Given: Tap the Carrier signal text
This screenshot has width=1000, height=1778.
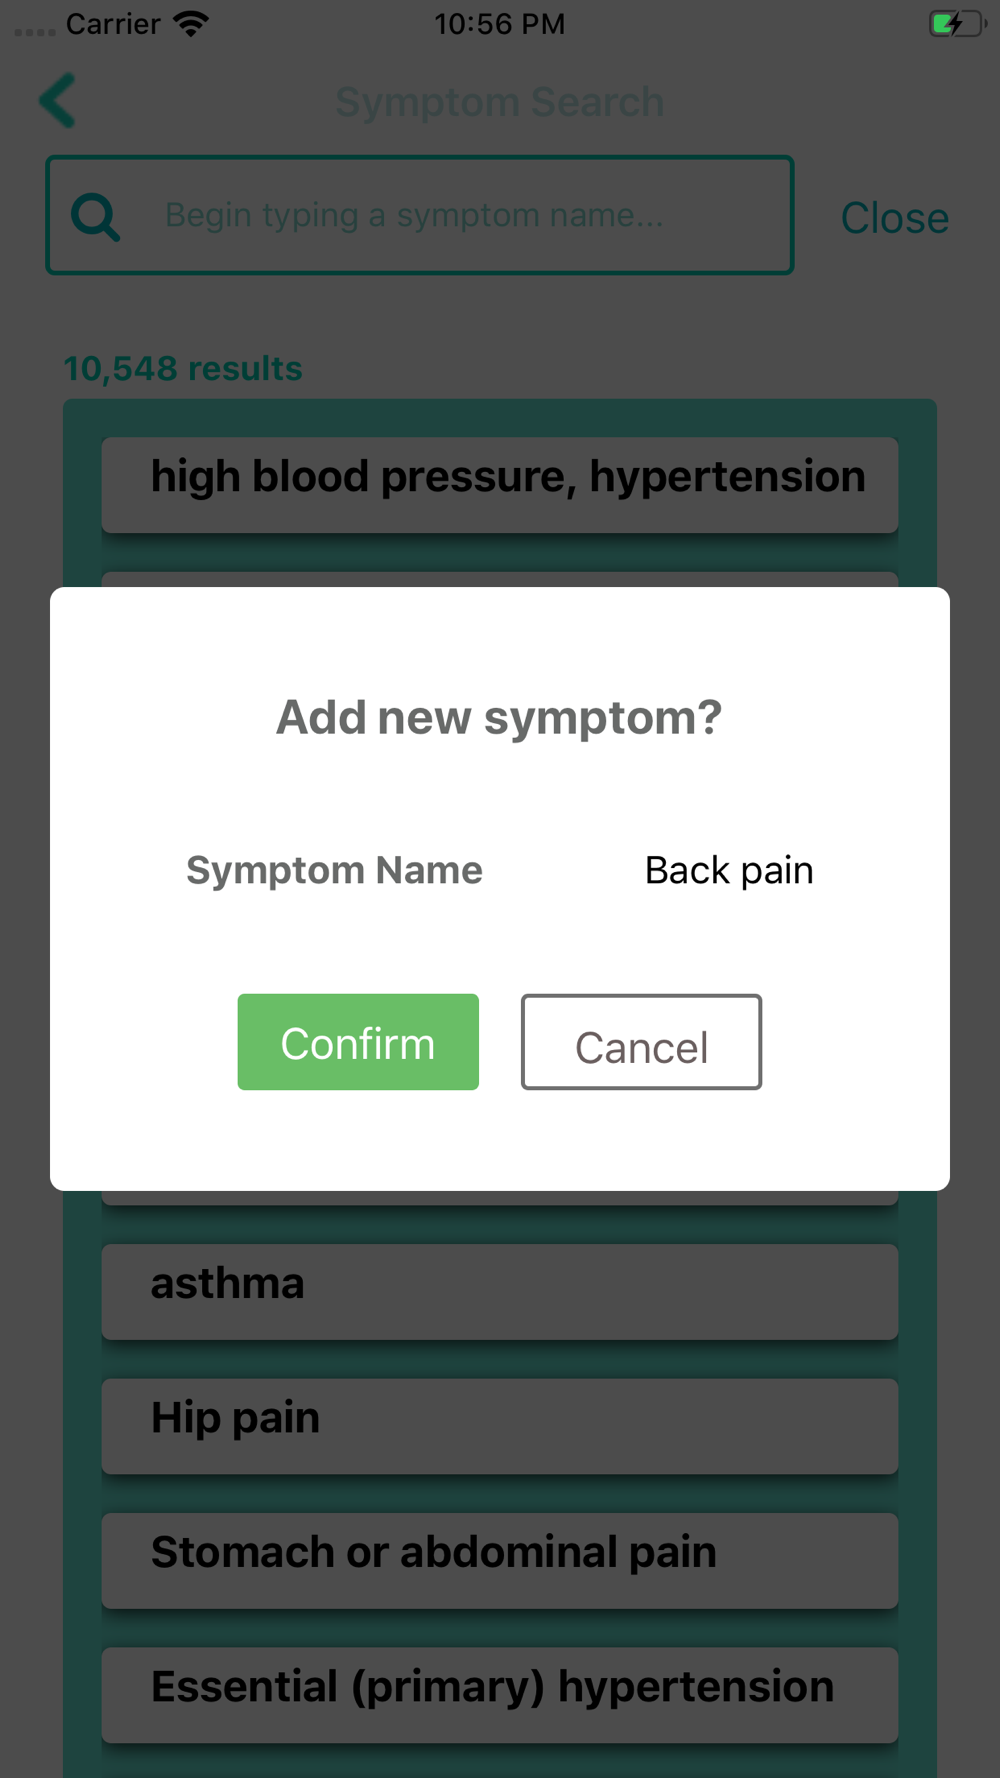Looking at the screenshot, I should 113,24.
